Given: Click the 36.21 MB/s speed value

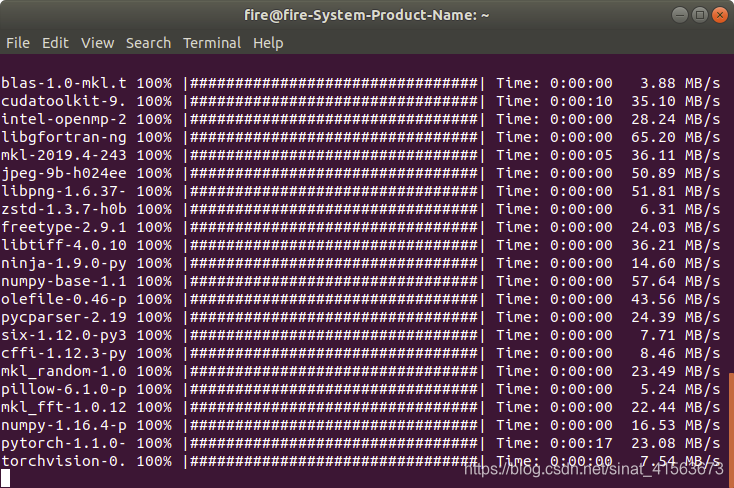Looking at the screenshot, I should (675, 245).
